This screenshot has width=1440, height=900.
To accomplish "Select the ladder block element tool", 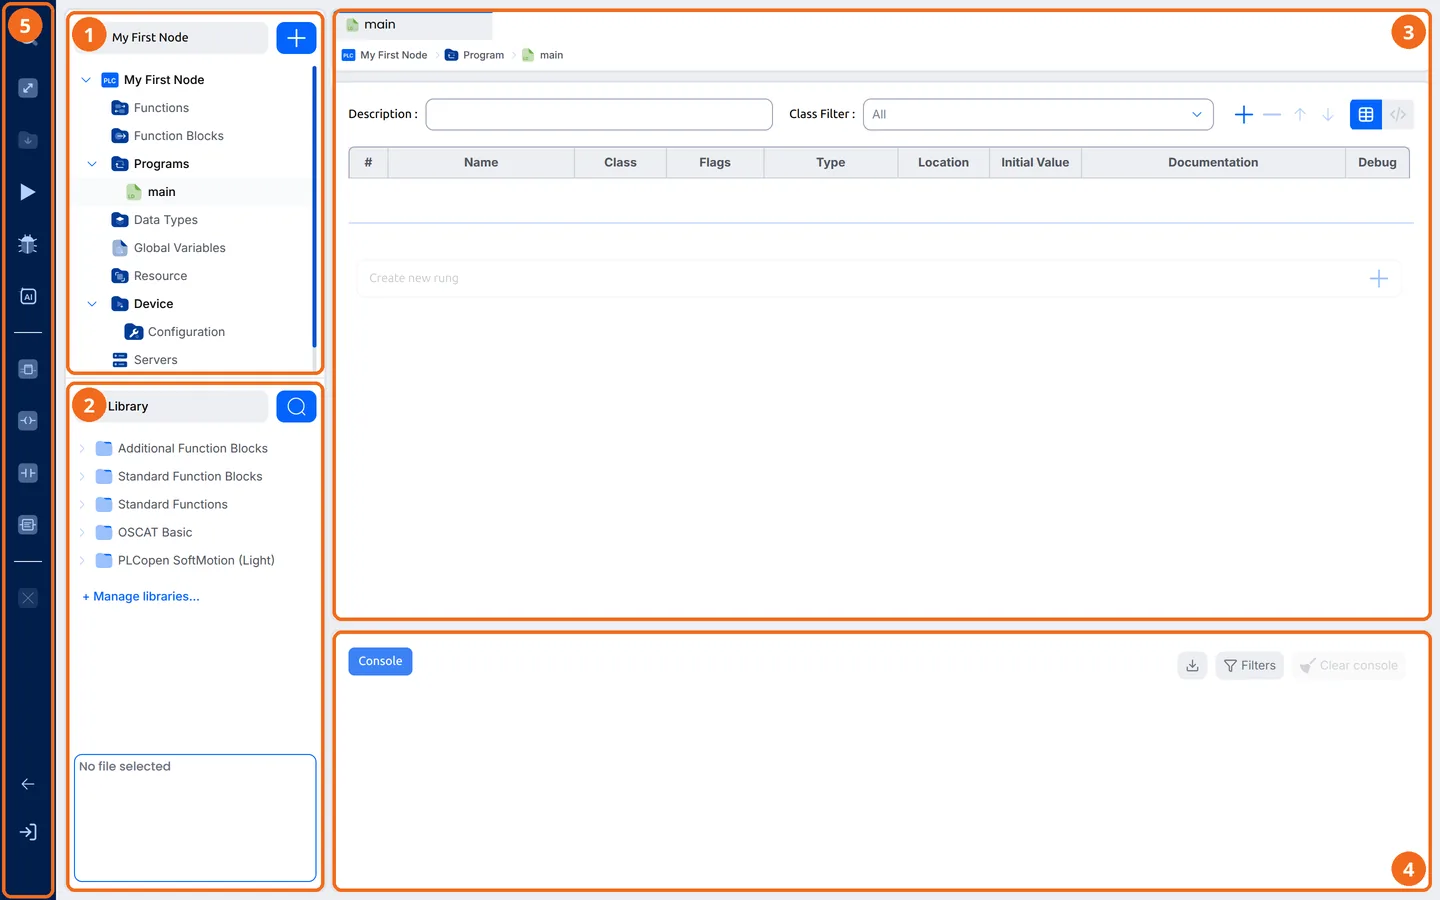I will click(x=28, y=369).
